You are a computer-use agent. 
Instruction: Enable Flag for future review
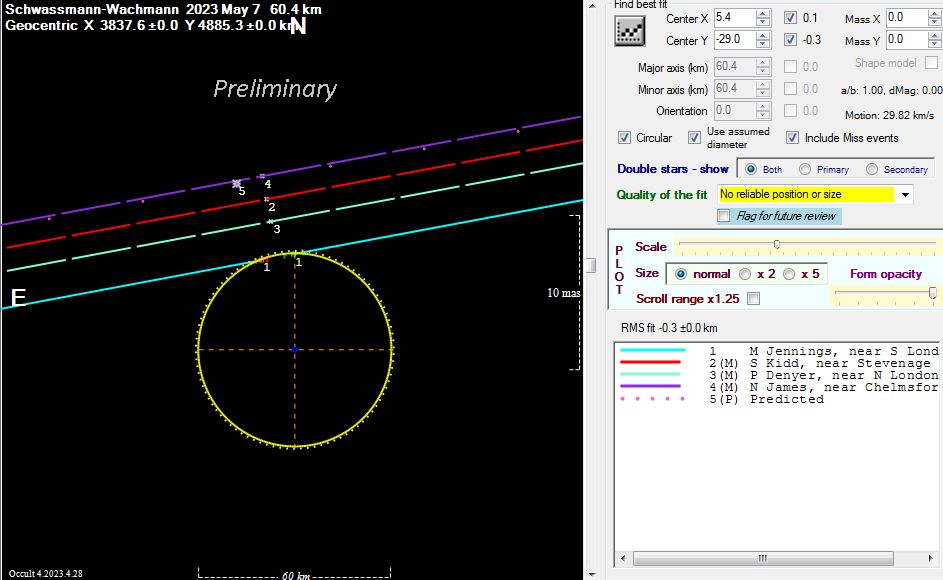click(x=724, y=216)
